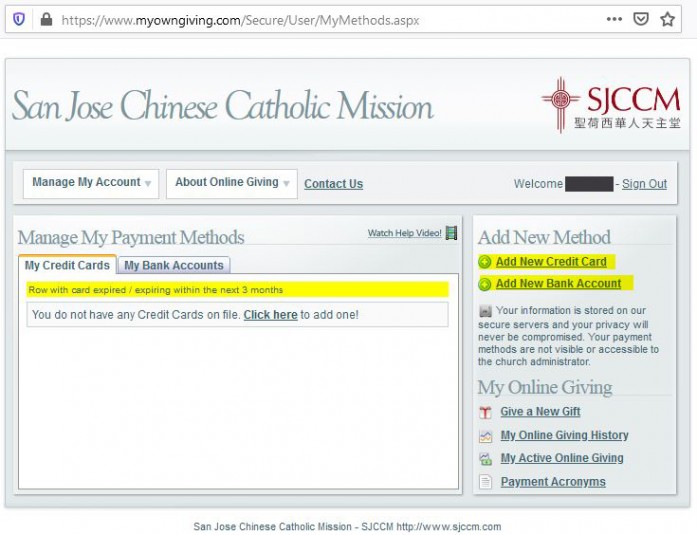This screenshot has height=535, width=697.
Task: Click the film icon beside Watch Help Video
Action: [x=452, y=233]
